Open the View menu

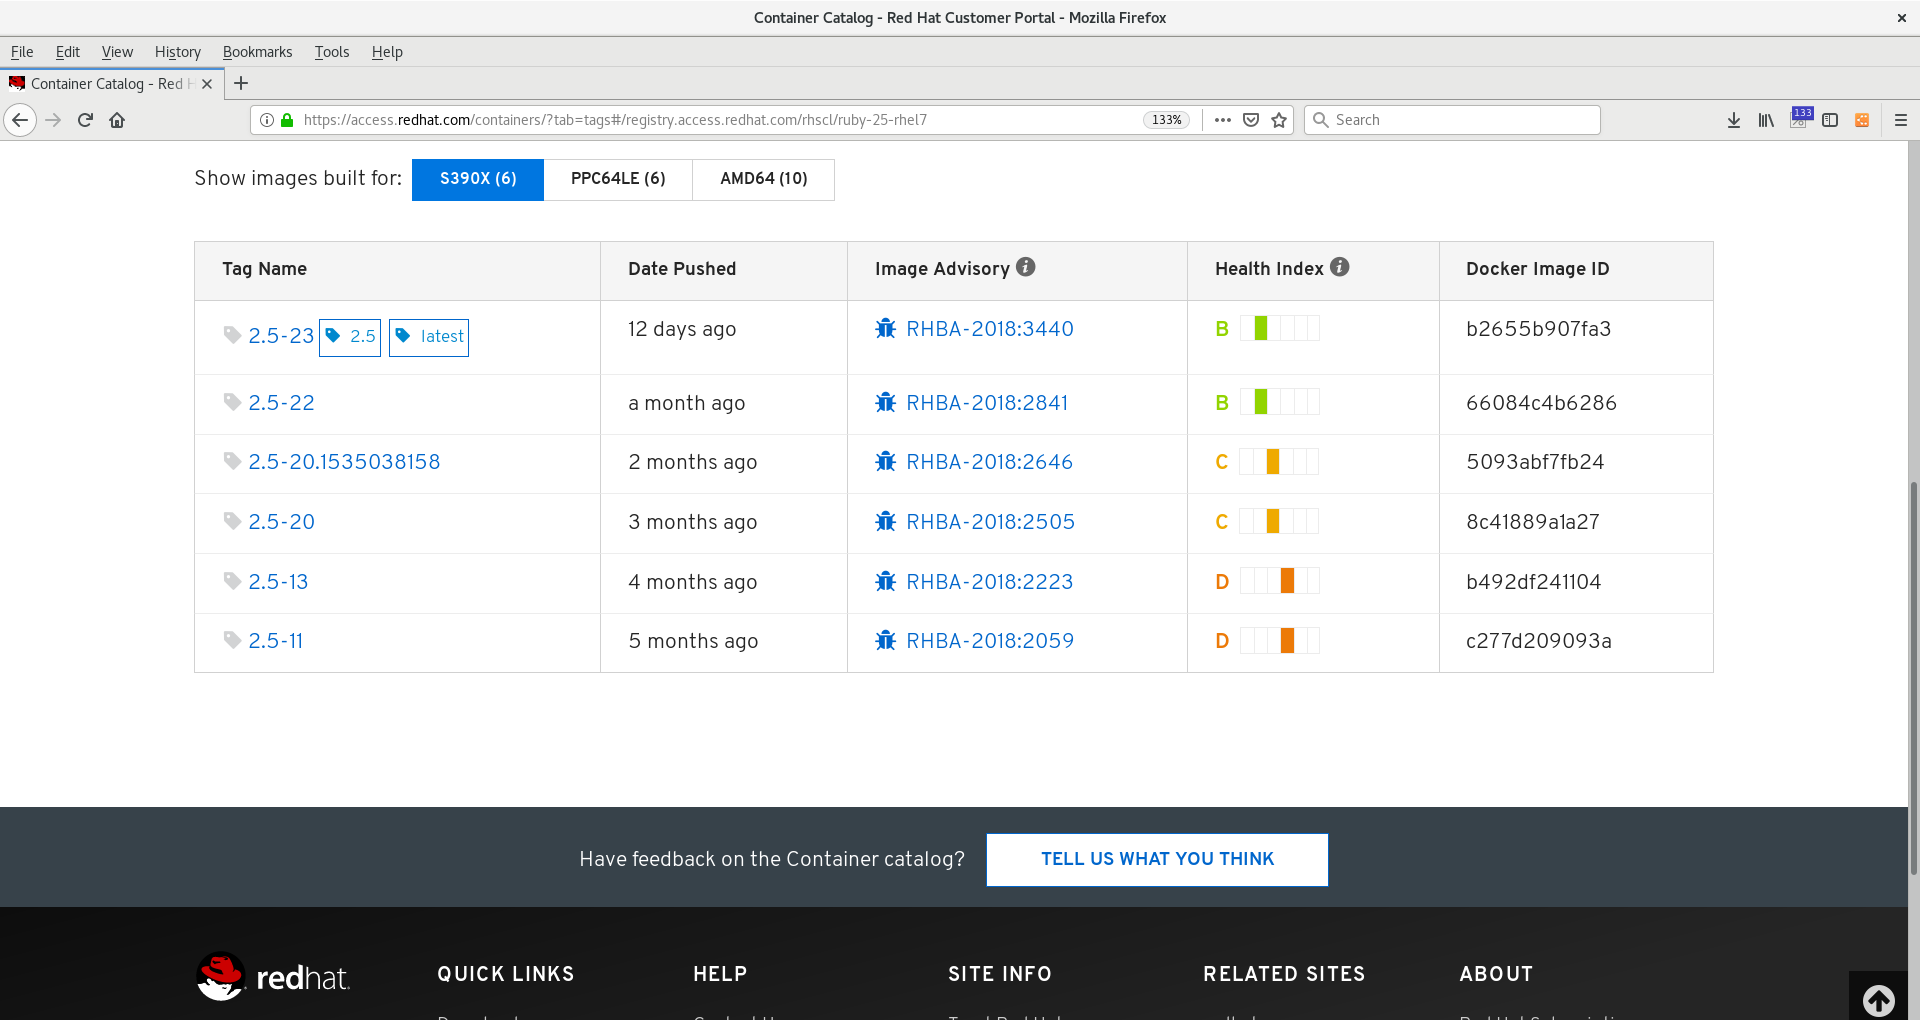(117, 52)
